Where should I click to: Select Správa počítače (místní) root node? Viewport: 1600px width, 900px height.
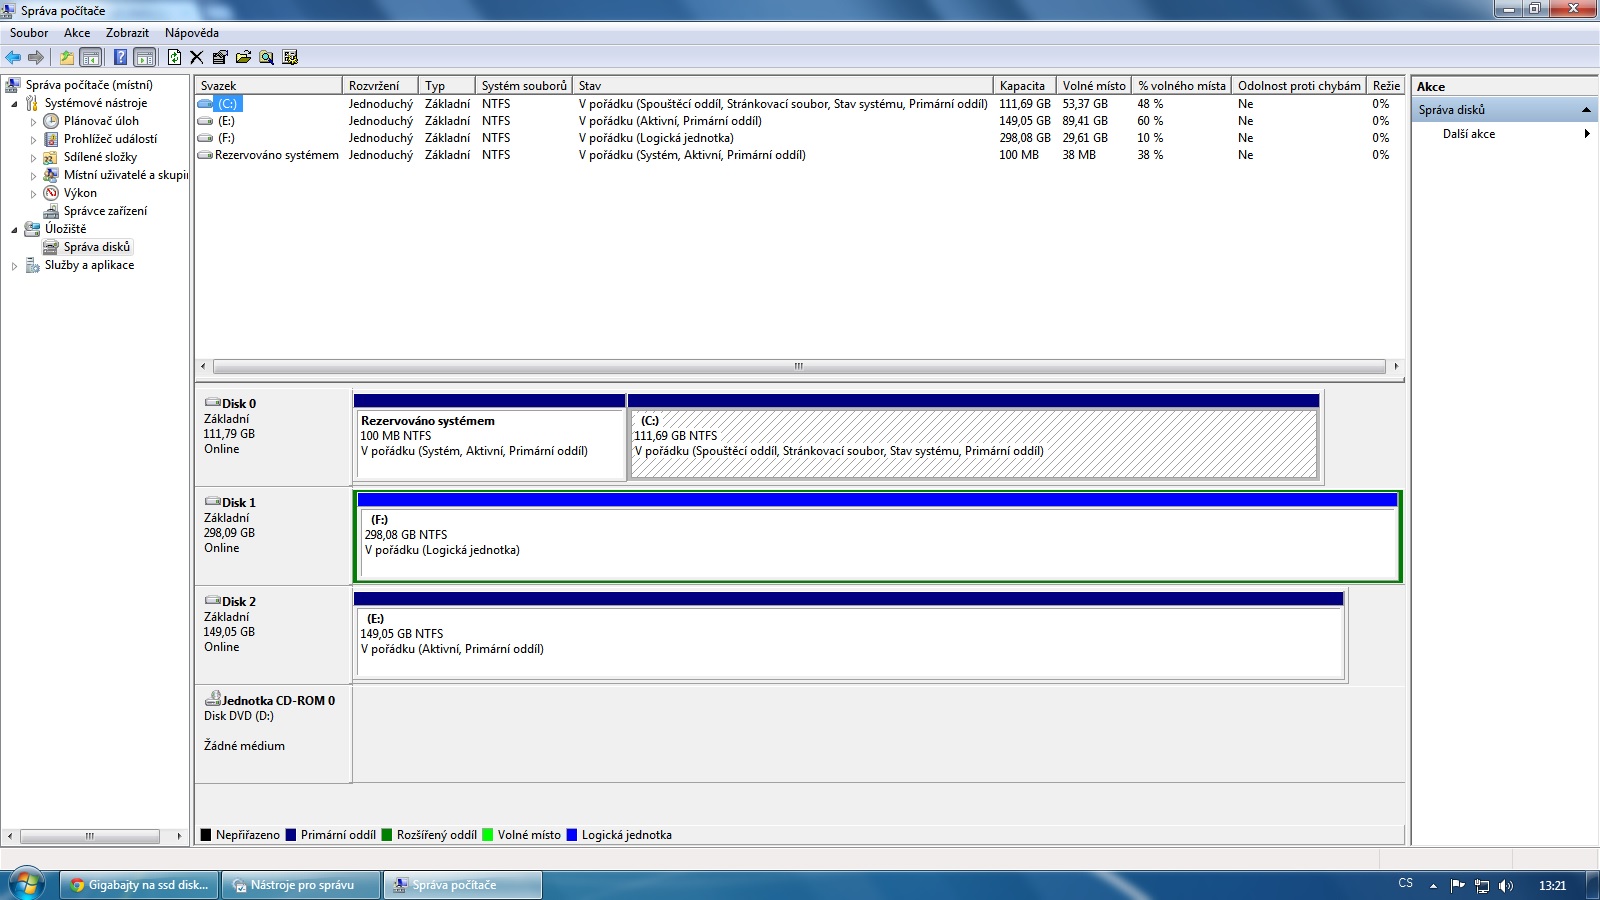tap(89, 85)
